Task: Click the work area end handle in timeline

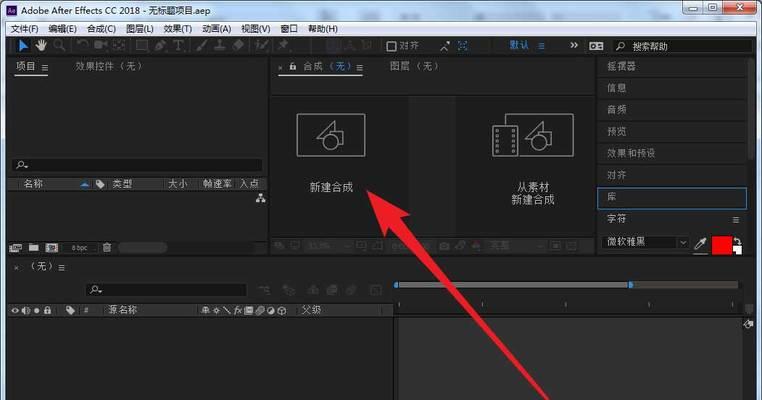Action: tap(630, 285)
